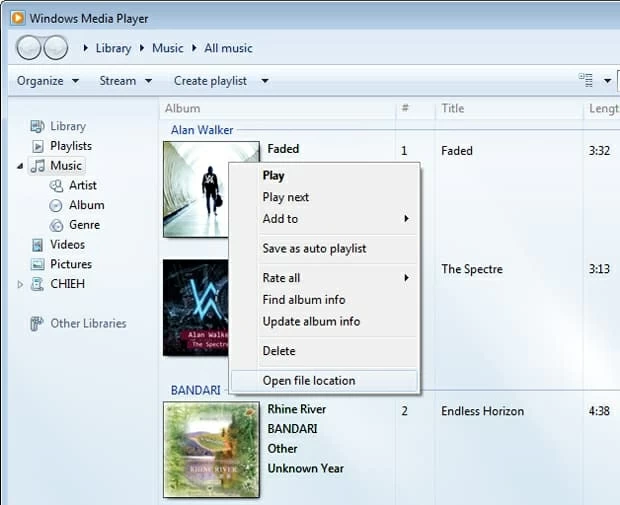The height and width of the screenshot is (505, 620).
Task: Click the Genre icon under Music
Action: pos(56,225)
